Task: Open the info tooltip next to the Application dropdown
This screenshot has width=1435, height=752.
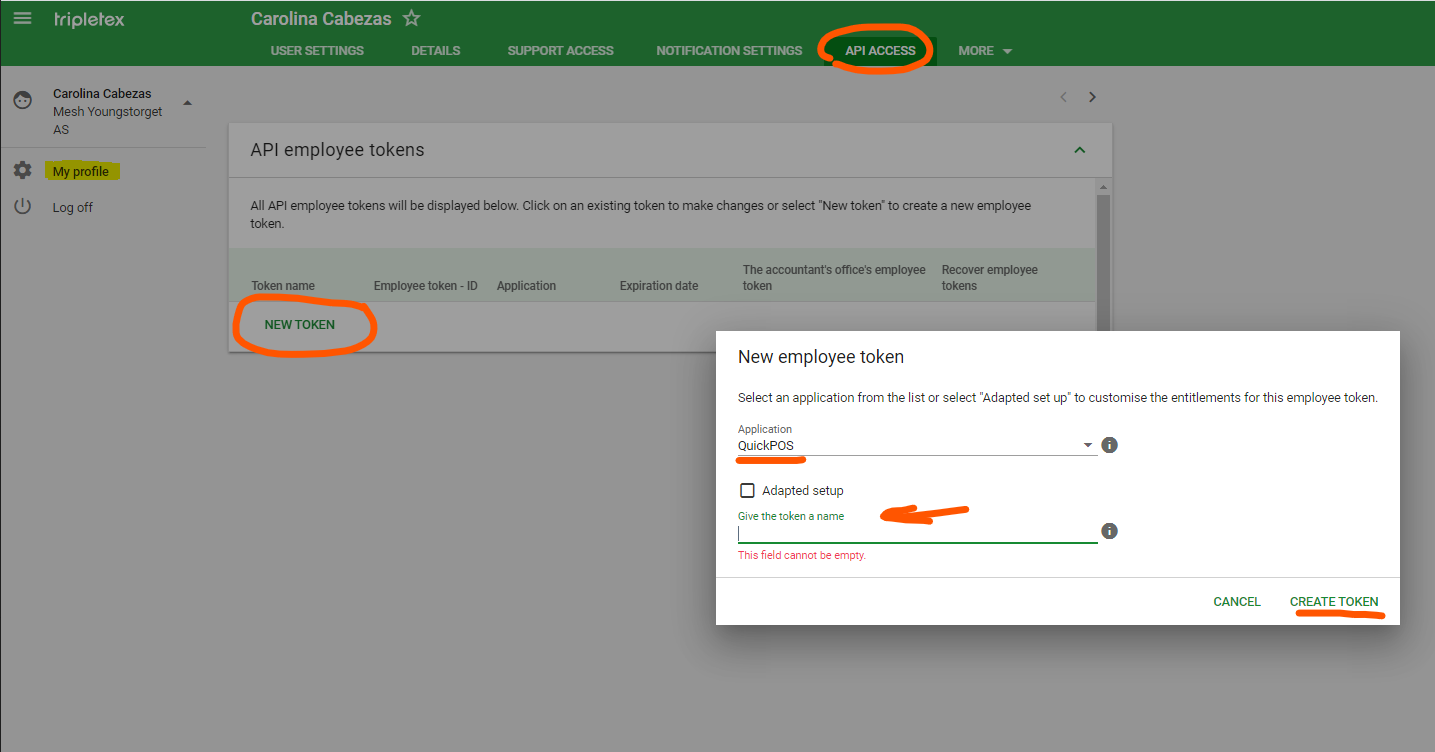Action: (1109, 444)
